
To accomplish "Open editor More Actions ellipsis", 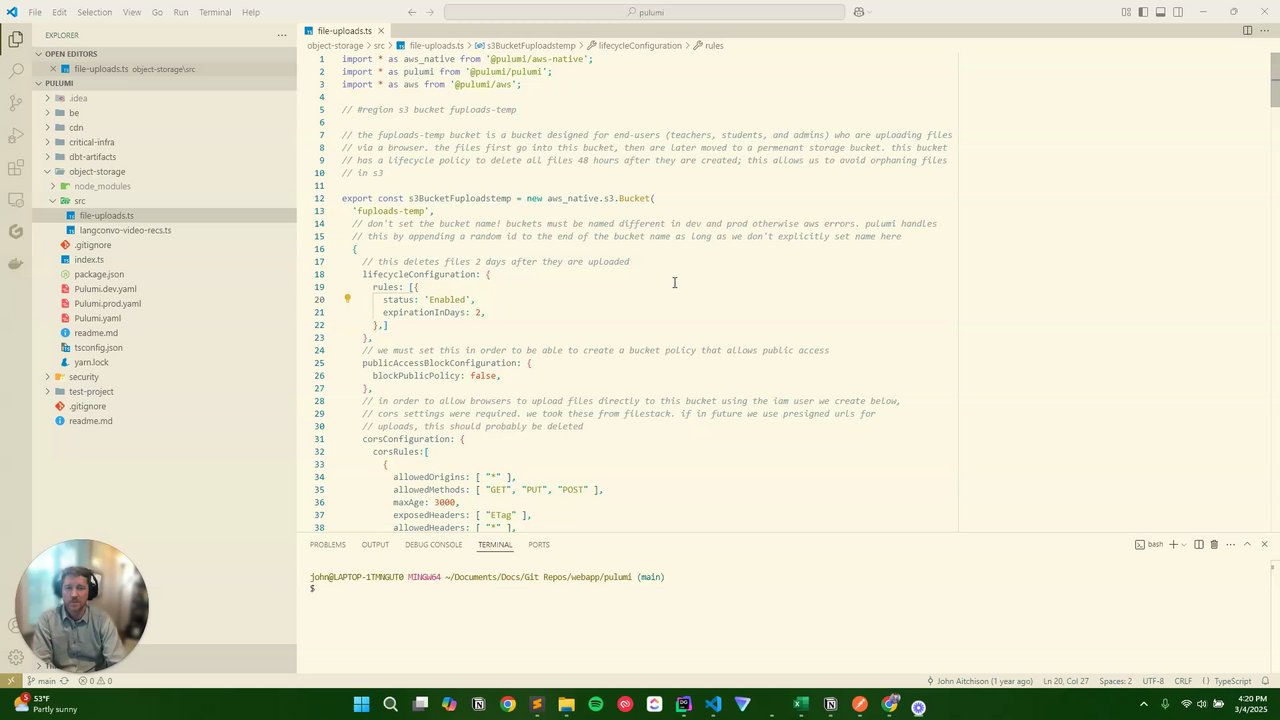I will (x=1265, y=31).
